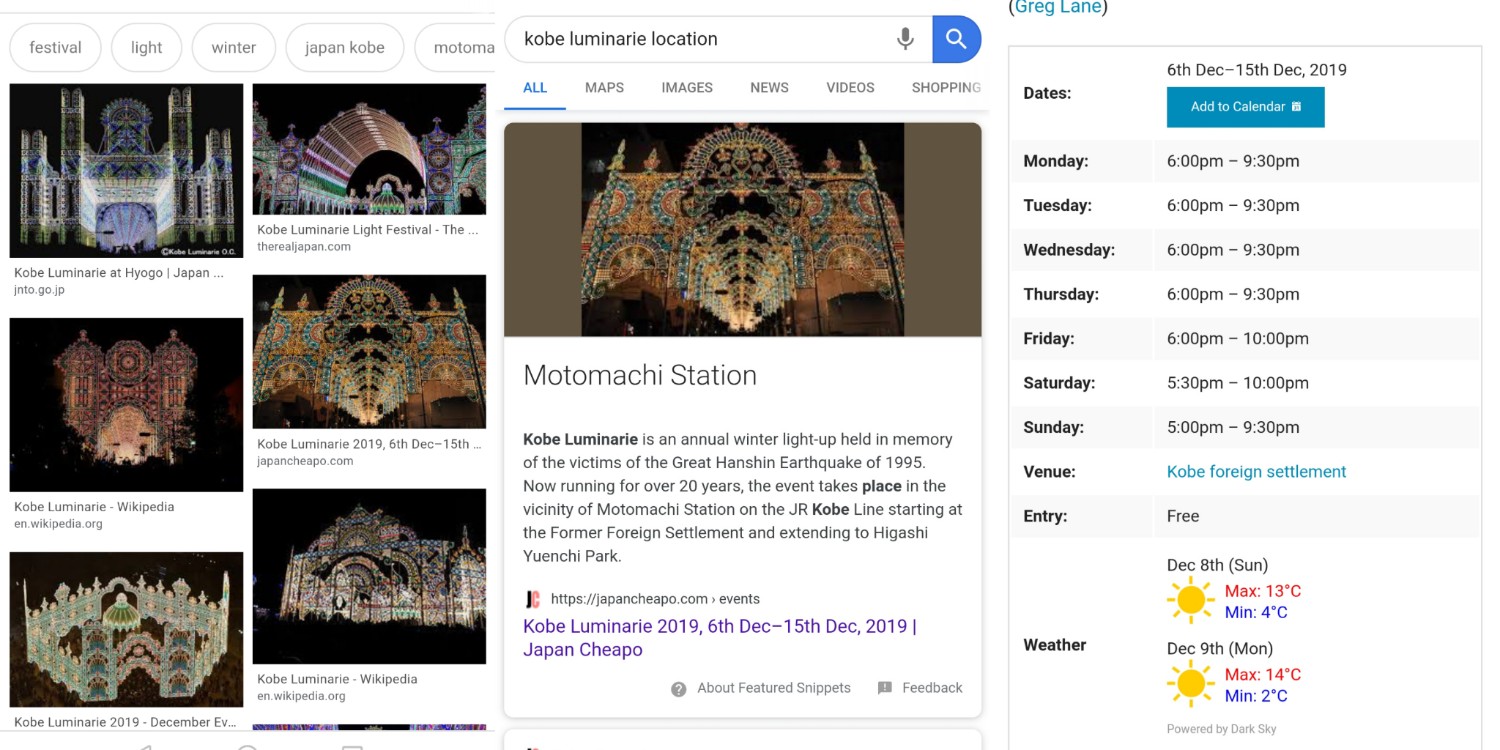Click the 6th Dec–15th Dec, 2019 dates text

click(1256, 70)
